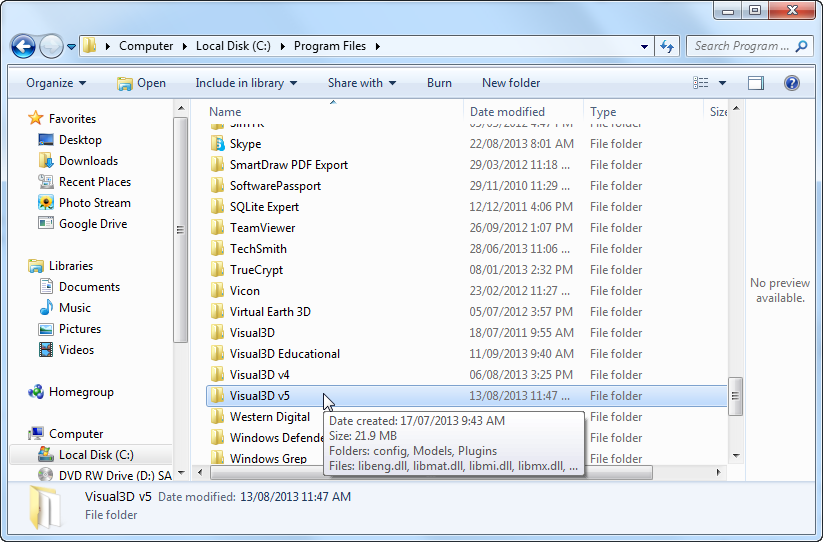Create a New folder
823x542 pixels.
click(511, 83)
